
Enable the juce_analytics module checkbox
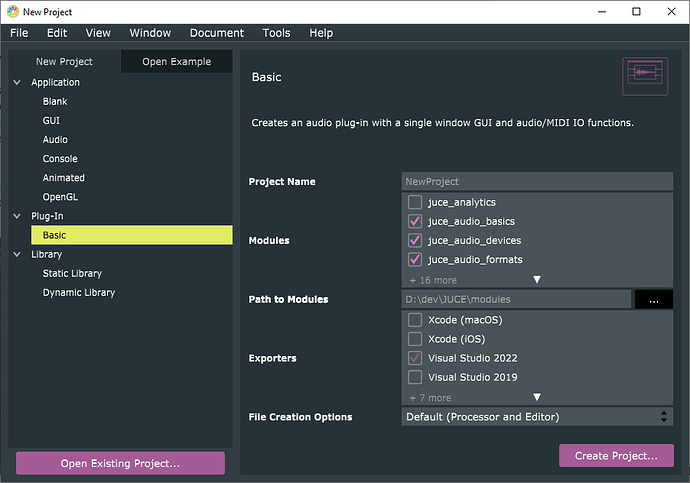coord(415,202)
